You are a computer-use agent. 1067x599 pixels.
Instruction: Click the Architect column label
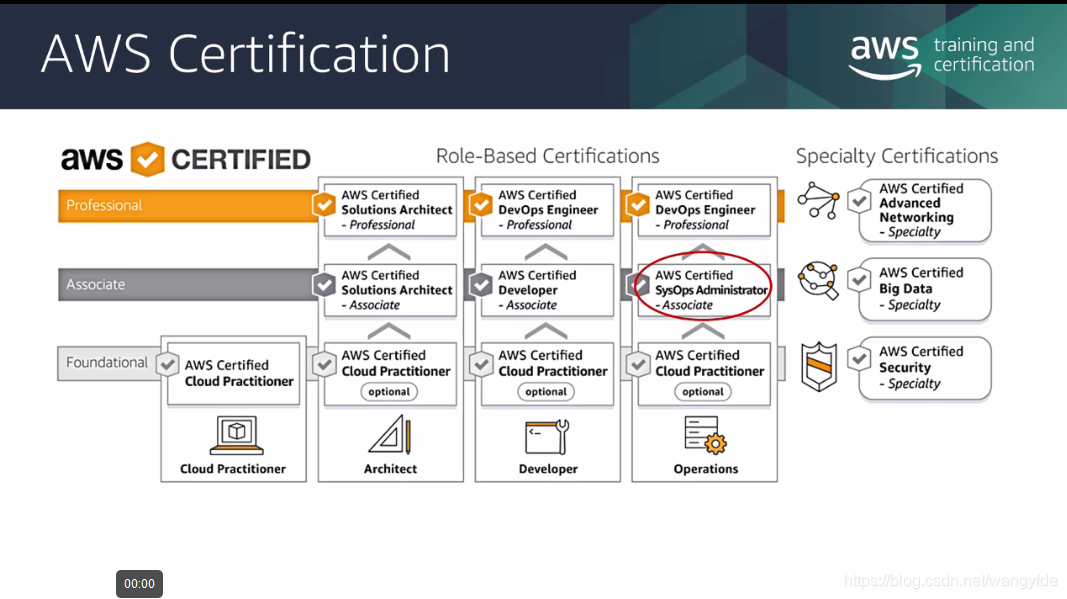(x=390, y=468)
